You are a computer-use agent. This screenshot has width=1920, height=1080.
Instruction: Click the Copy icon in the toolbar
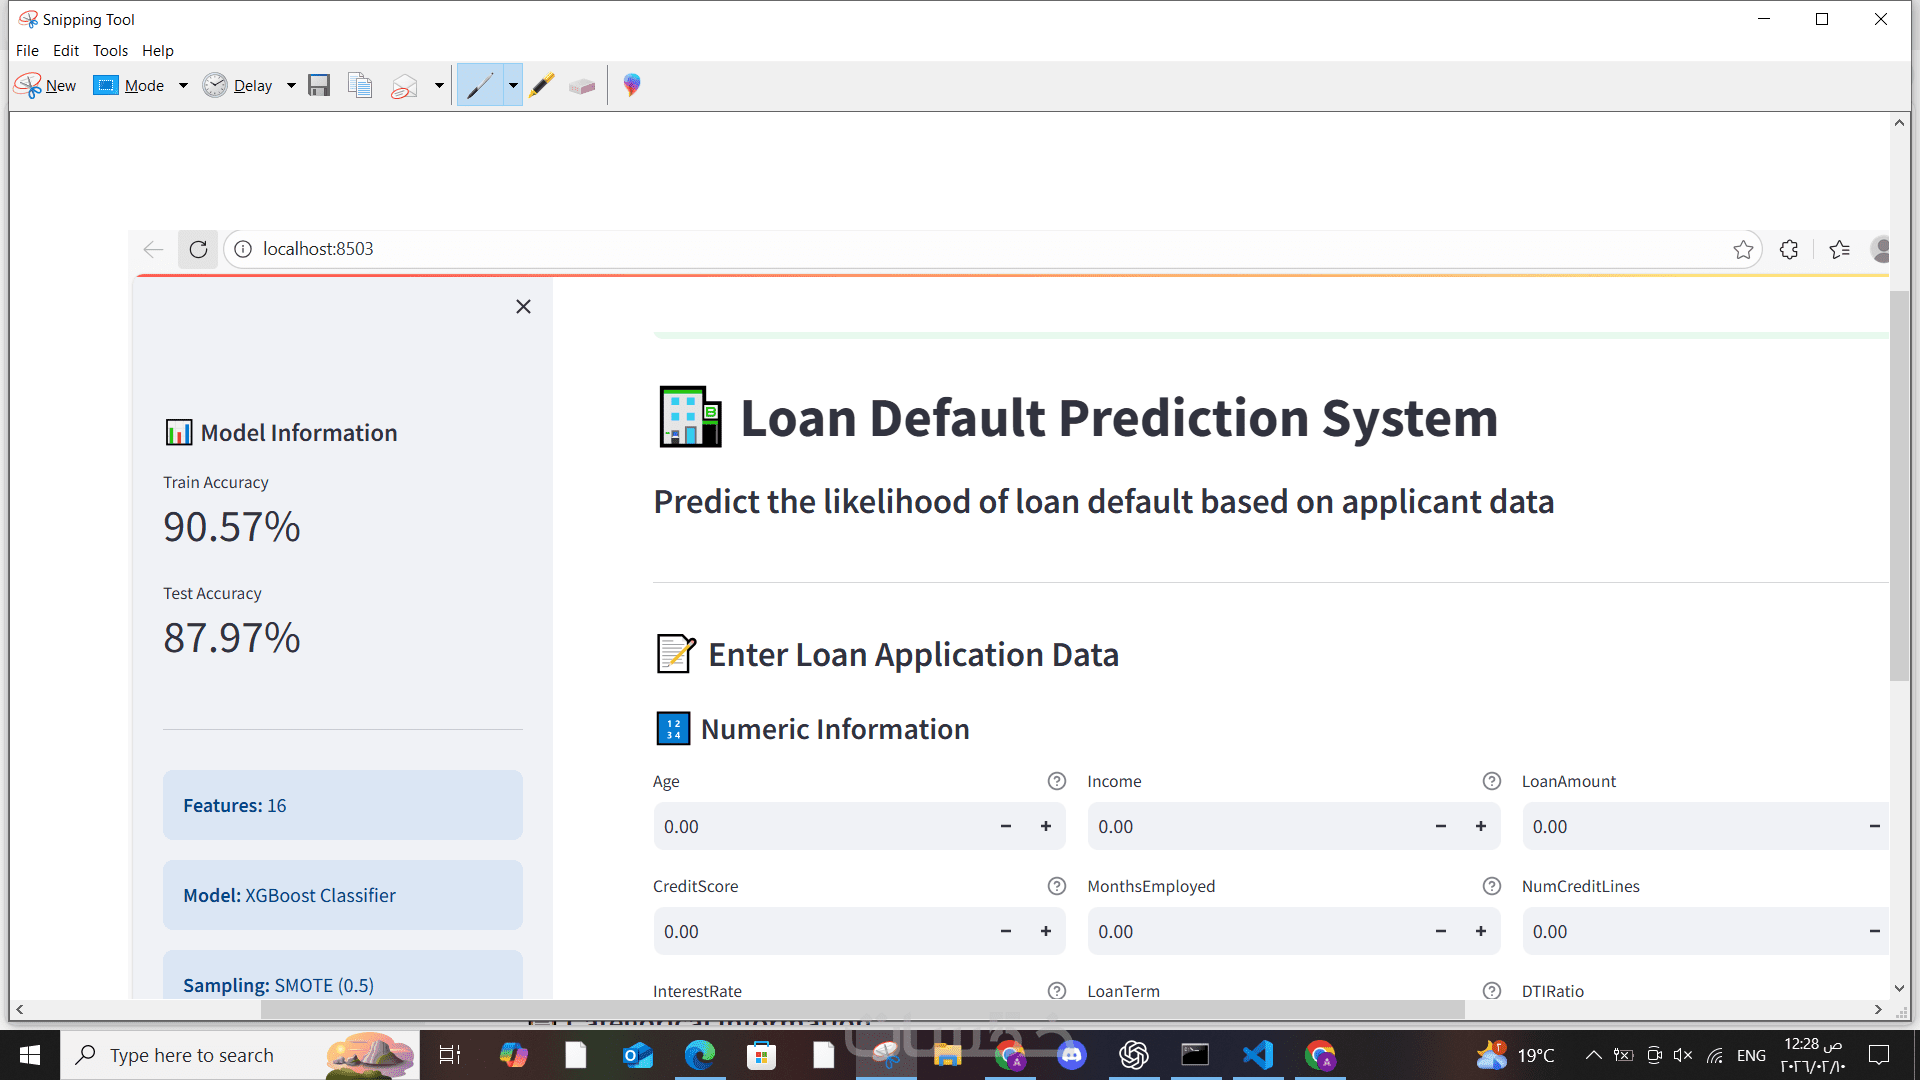click(x=360, y=85)
